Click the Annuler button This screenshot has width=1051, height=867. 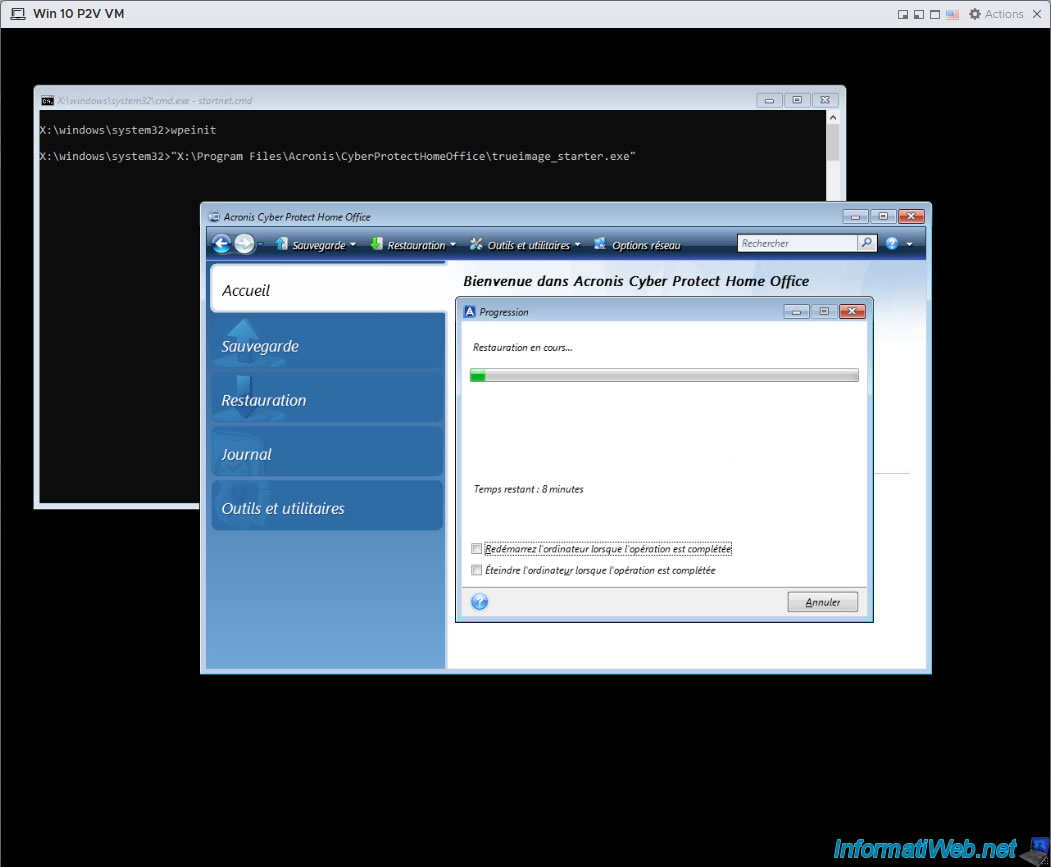(822, 602)
